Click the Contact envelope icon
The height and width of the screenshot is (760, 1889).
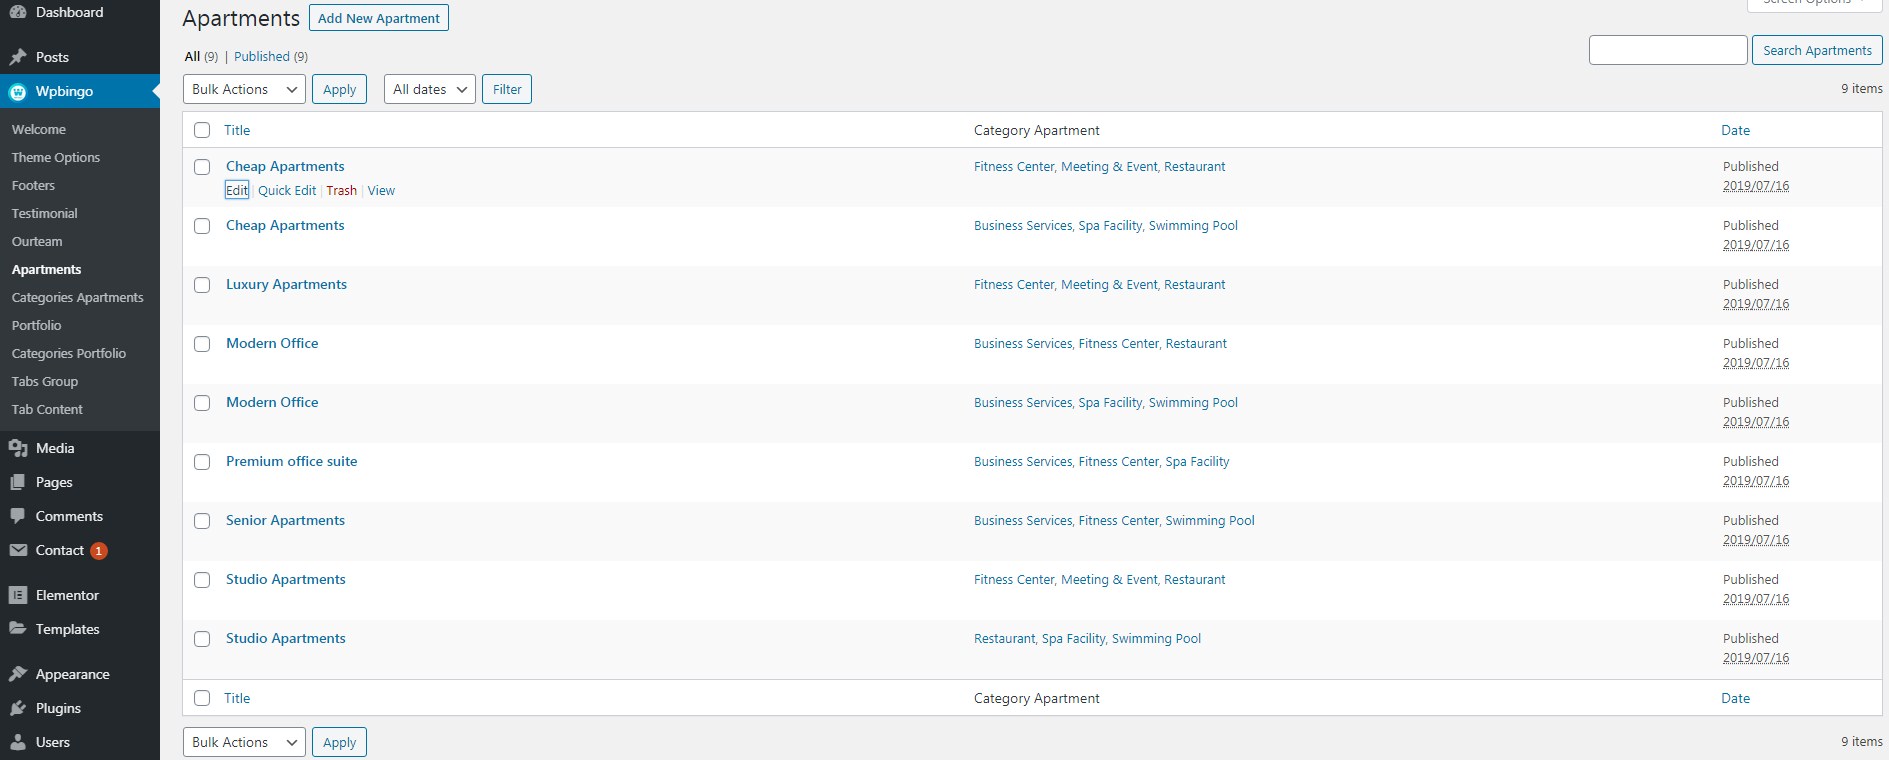point(18,550)
